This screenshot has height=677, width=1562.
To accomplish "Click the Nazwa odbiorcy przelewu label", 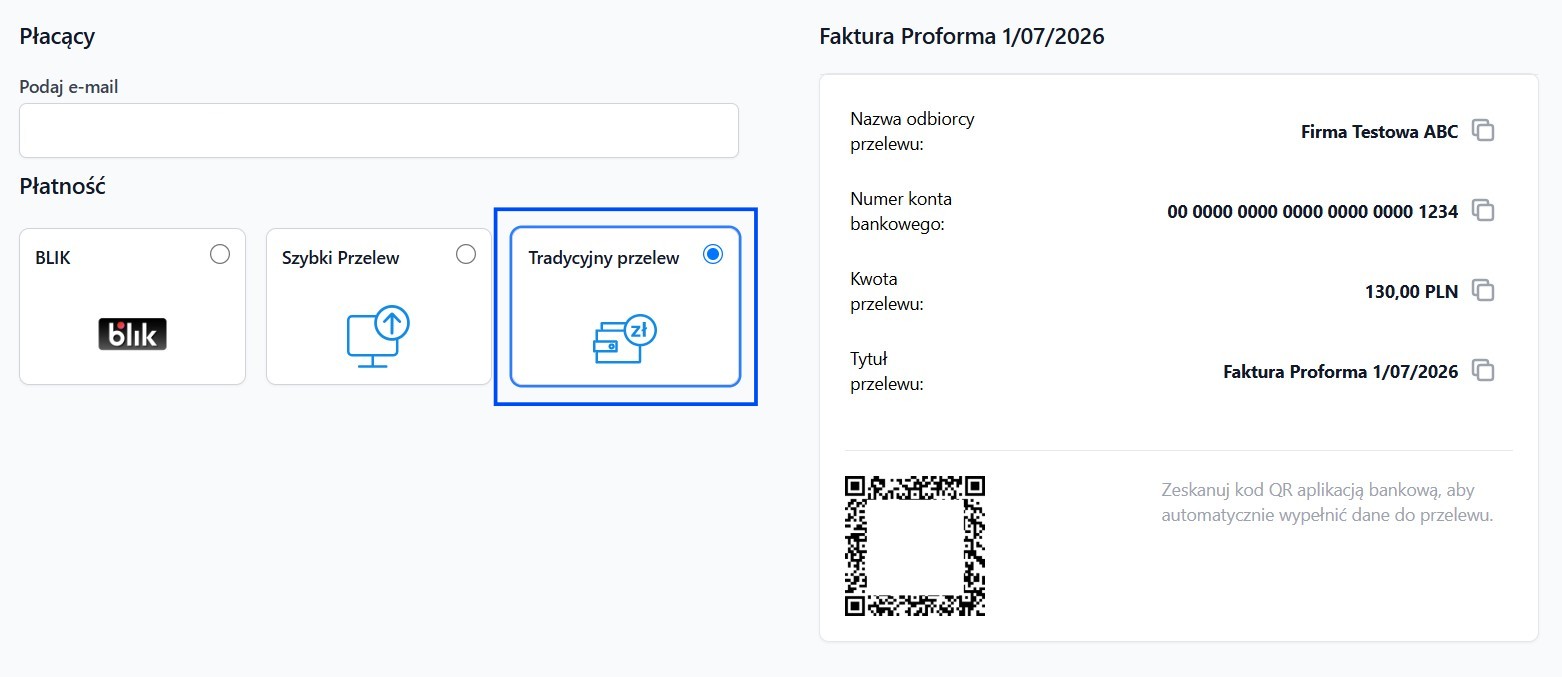I will coord(912,131).
